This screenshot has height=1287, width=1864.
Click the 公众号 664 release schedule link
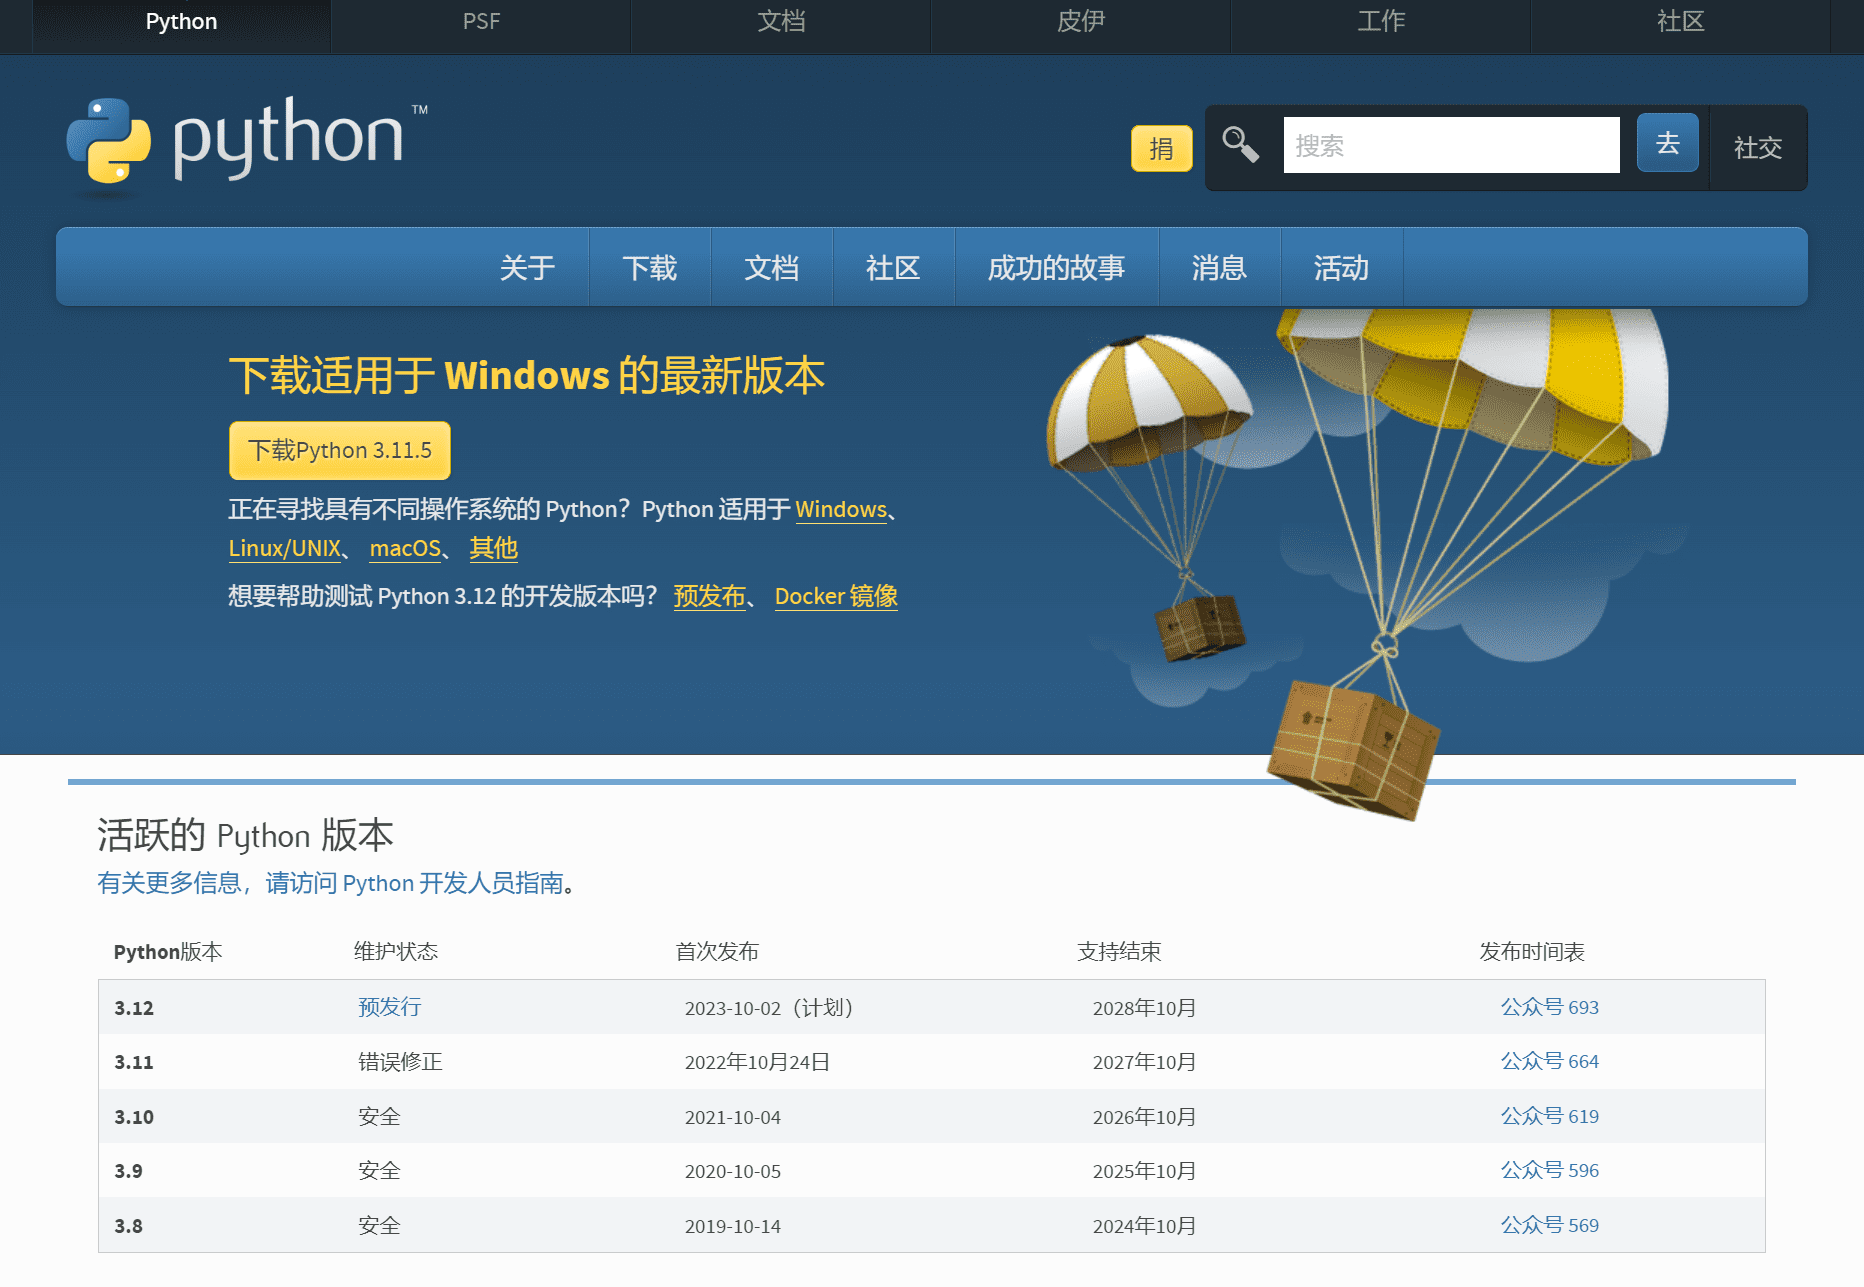(x=1550, y=1061)
